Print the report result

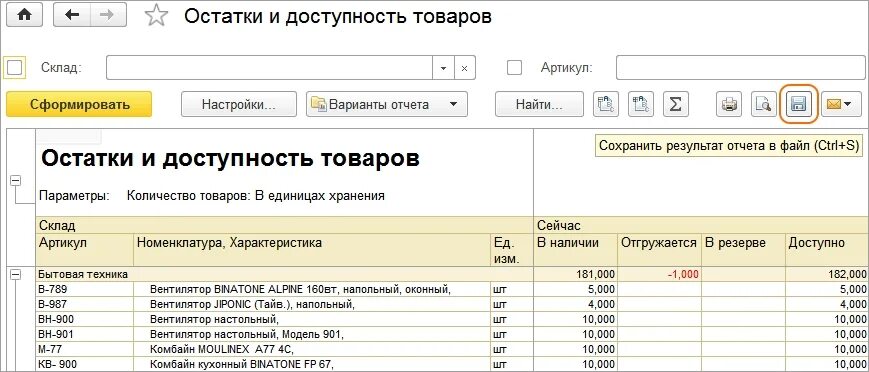pos(729,104)
